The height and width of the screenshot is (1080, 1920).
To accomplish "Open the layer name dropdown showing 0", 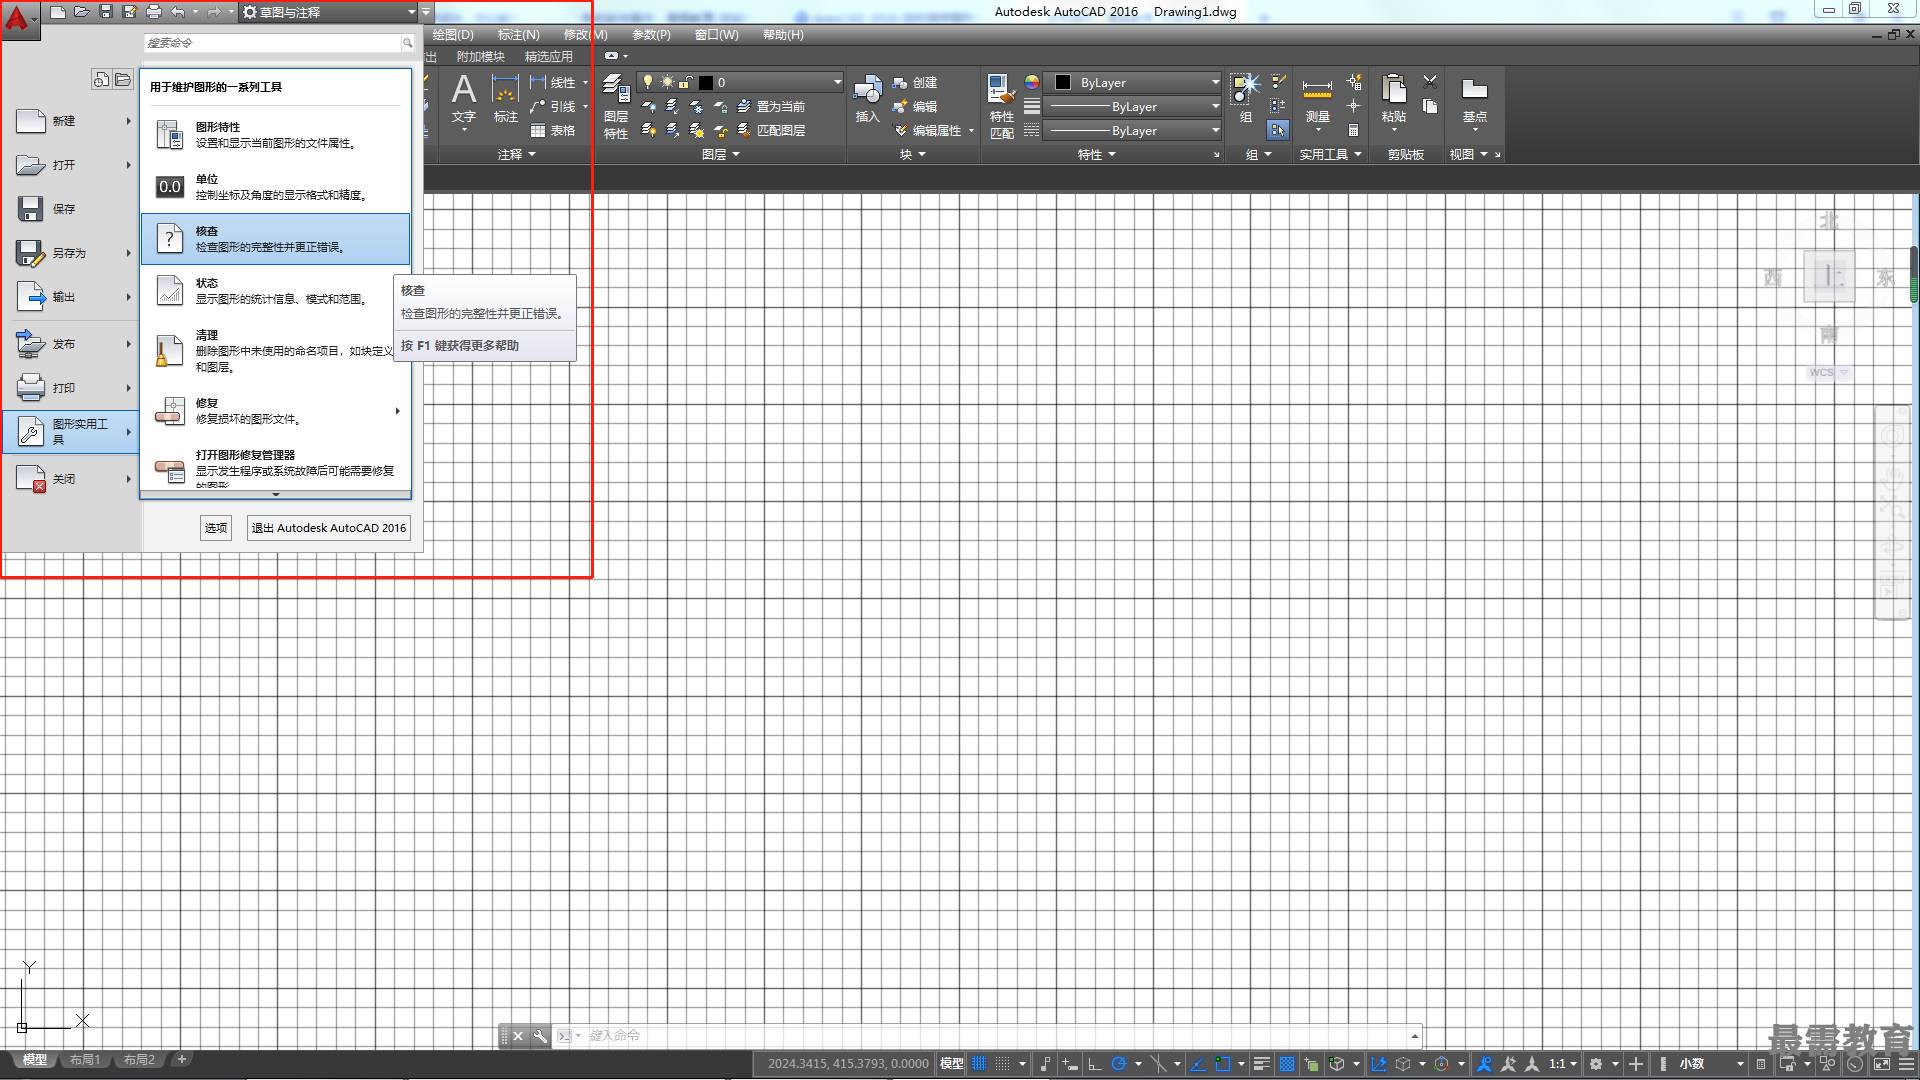I will (x=741, y=82).
